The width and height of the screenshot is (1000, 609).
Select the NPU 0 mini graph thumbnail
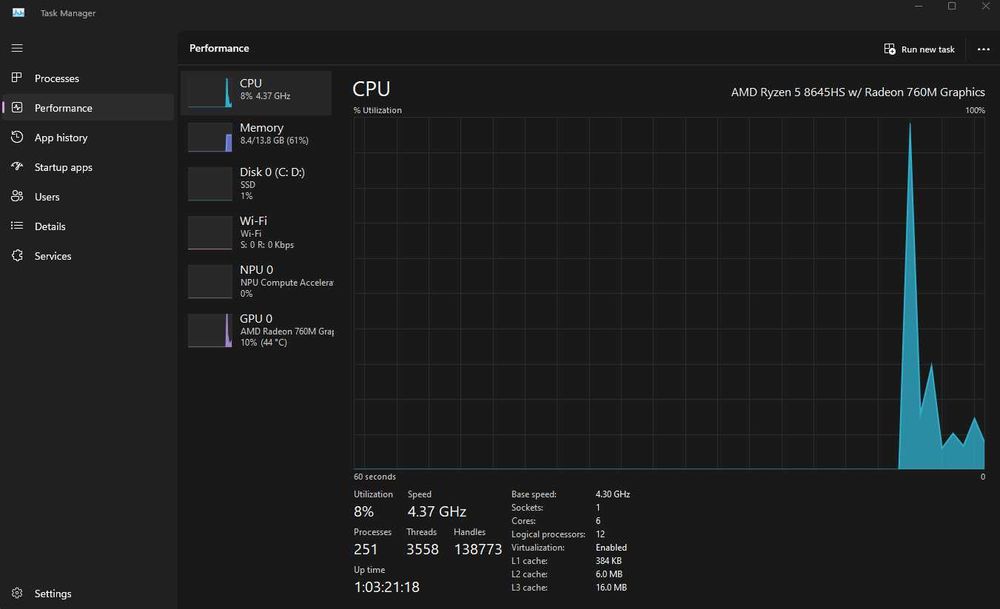tap(210, 282)
